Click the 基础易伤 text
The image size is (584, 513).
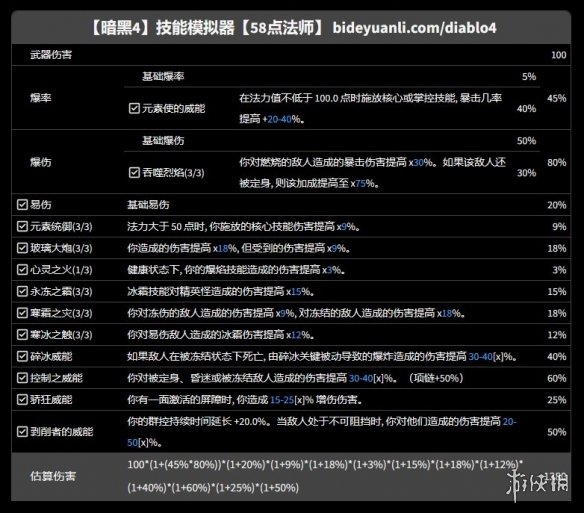(x=148, y=205)
